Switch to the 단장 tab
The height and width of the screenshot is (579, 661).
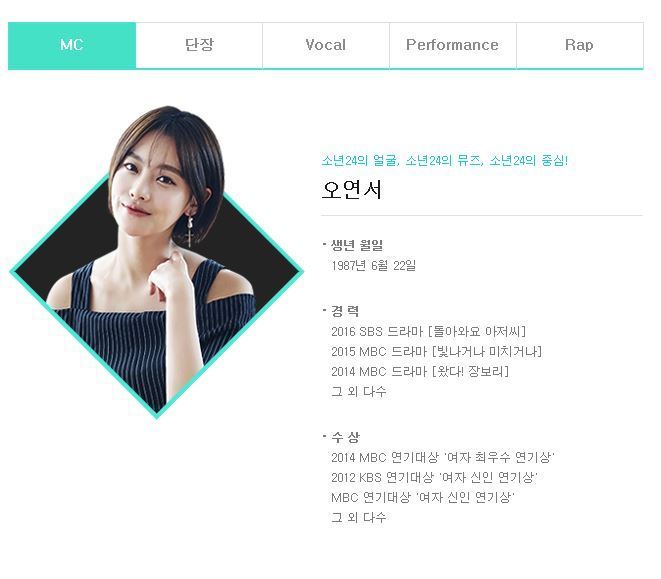199,45
